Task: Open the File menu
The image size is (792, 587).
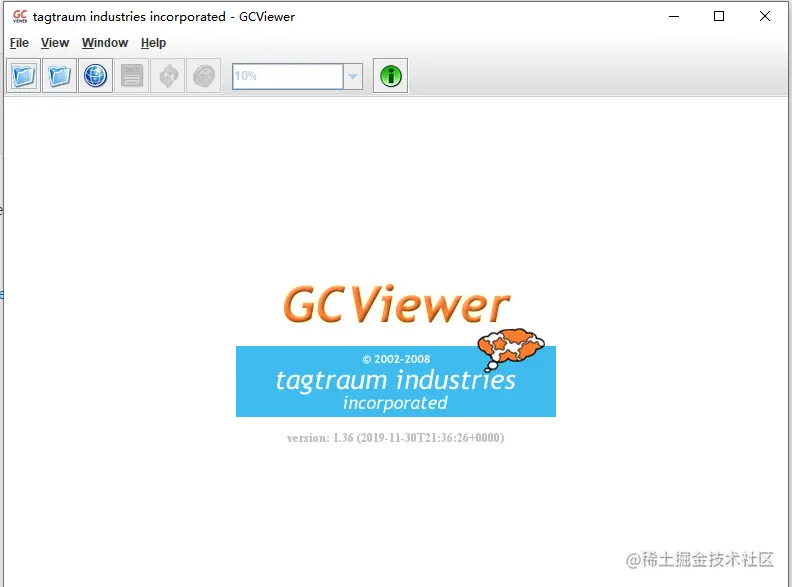Action: [19, 43]
